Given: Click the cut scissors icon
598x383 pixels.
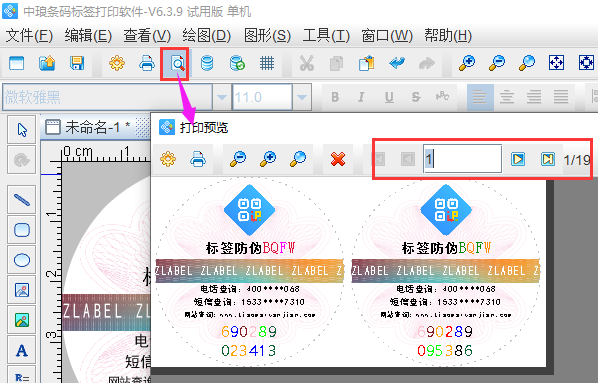Looking at the screenshot, I should coord(307,63).
